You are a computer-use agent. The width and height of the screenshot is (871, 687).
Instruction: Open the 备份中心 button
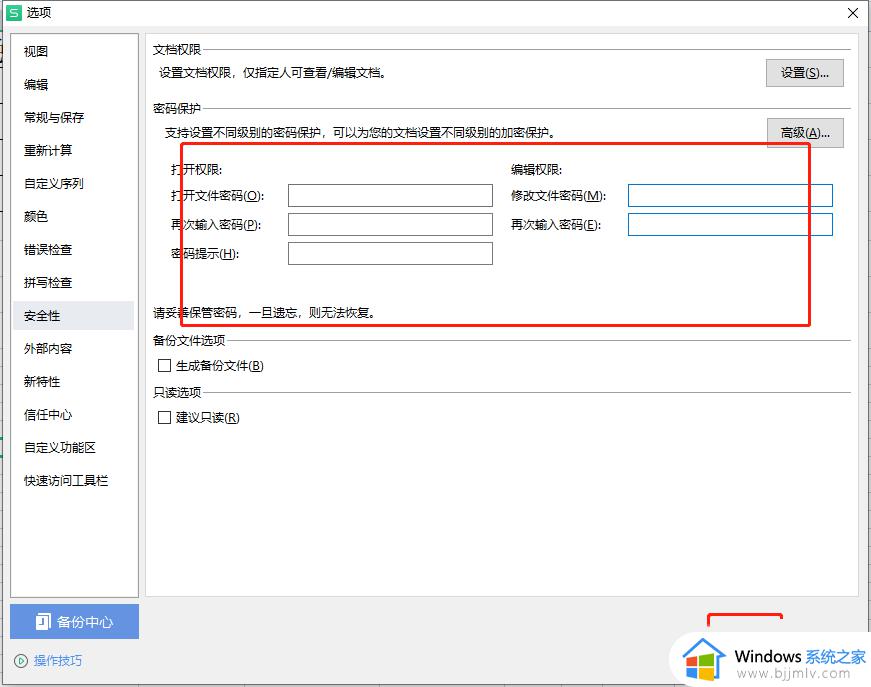(x=74, y=621)
